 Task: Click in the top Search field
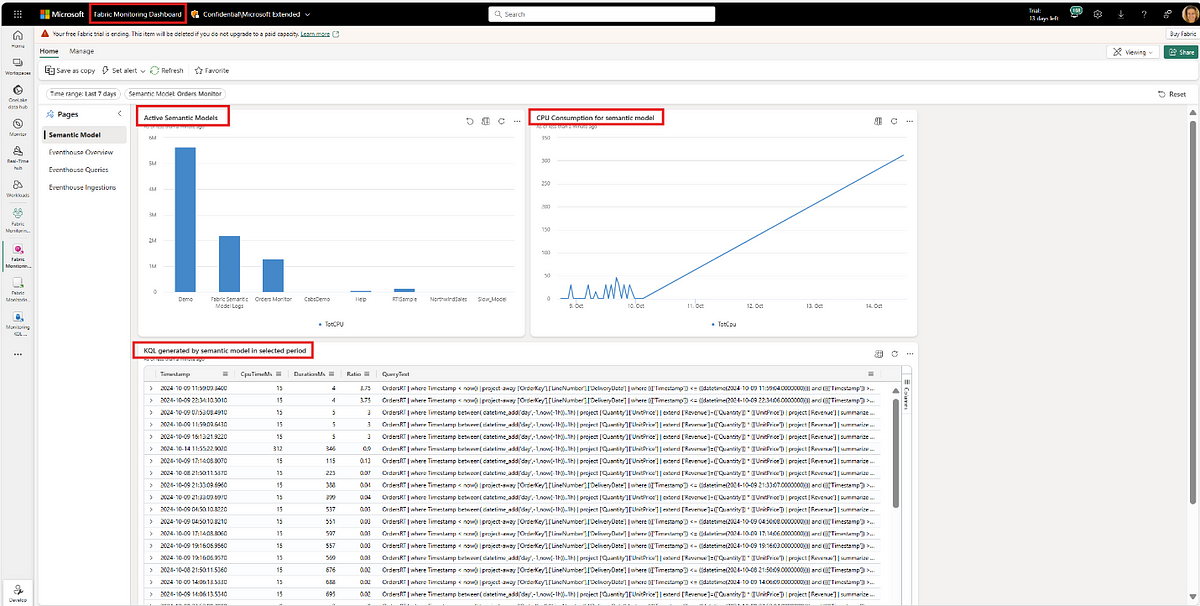point(600,14)
